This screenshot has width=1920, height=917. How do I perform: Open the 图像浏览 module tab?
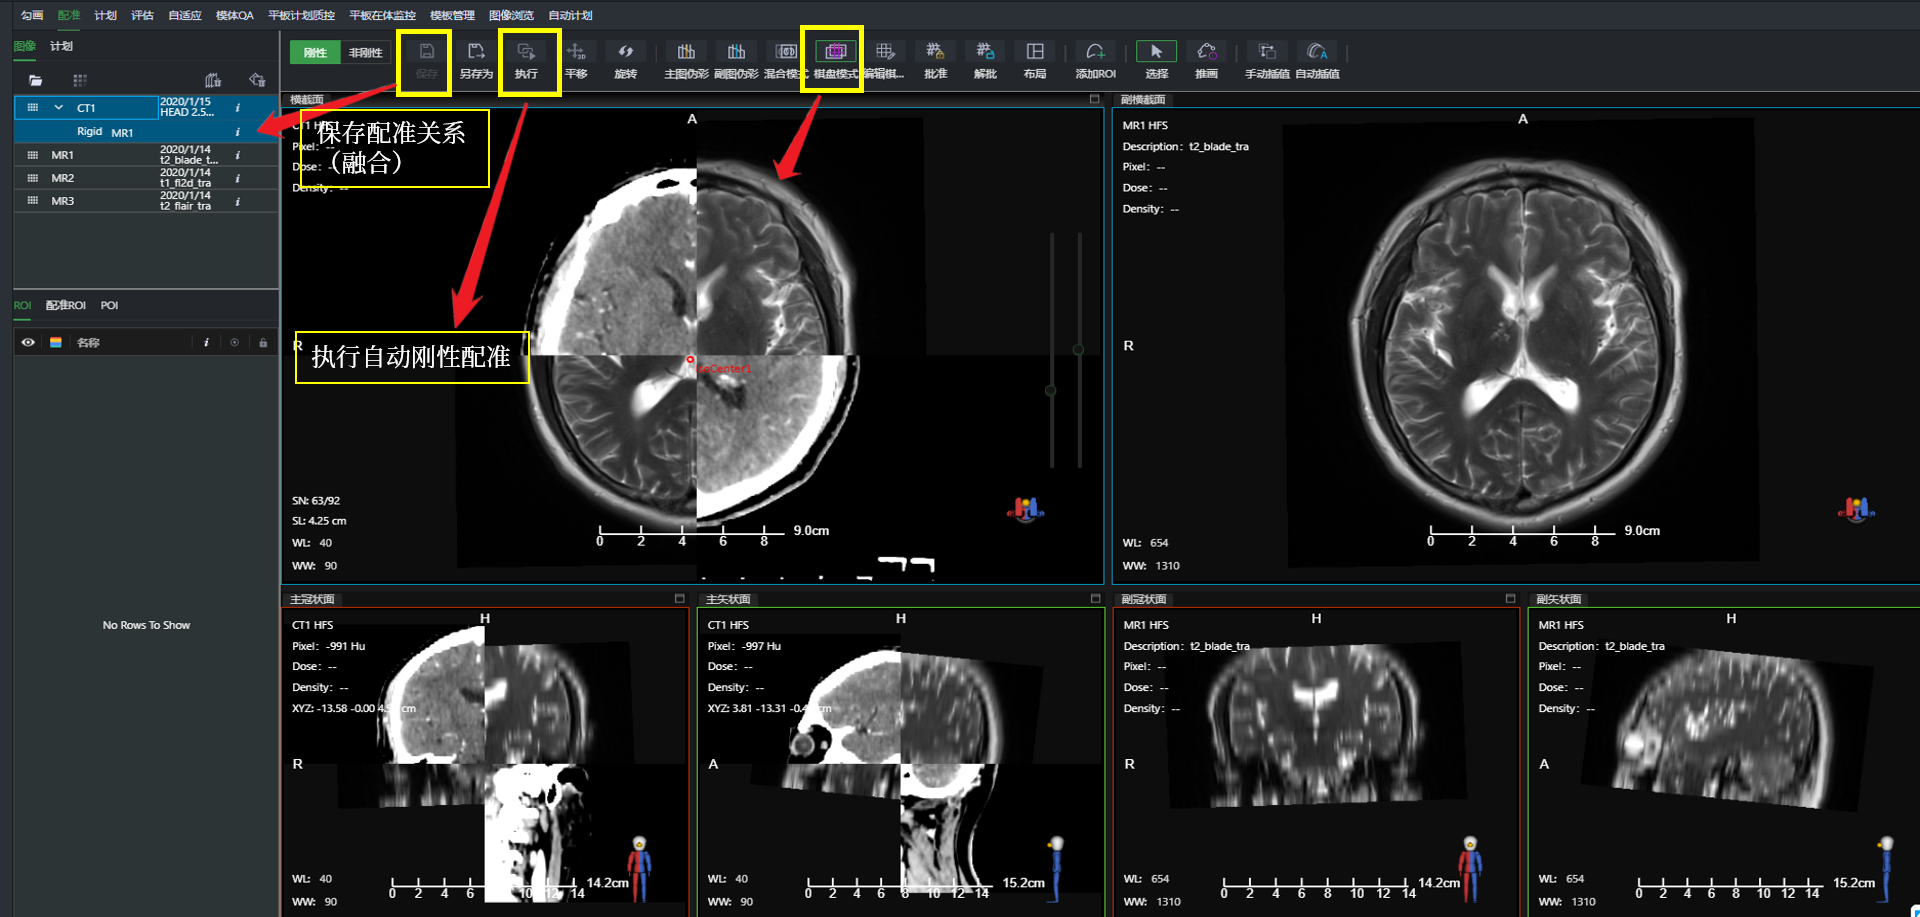point(511,15)
